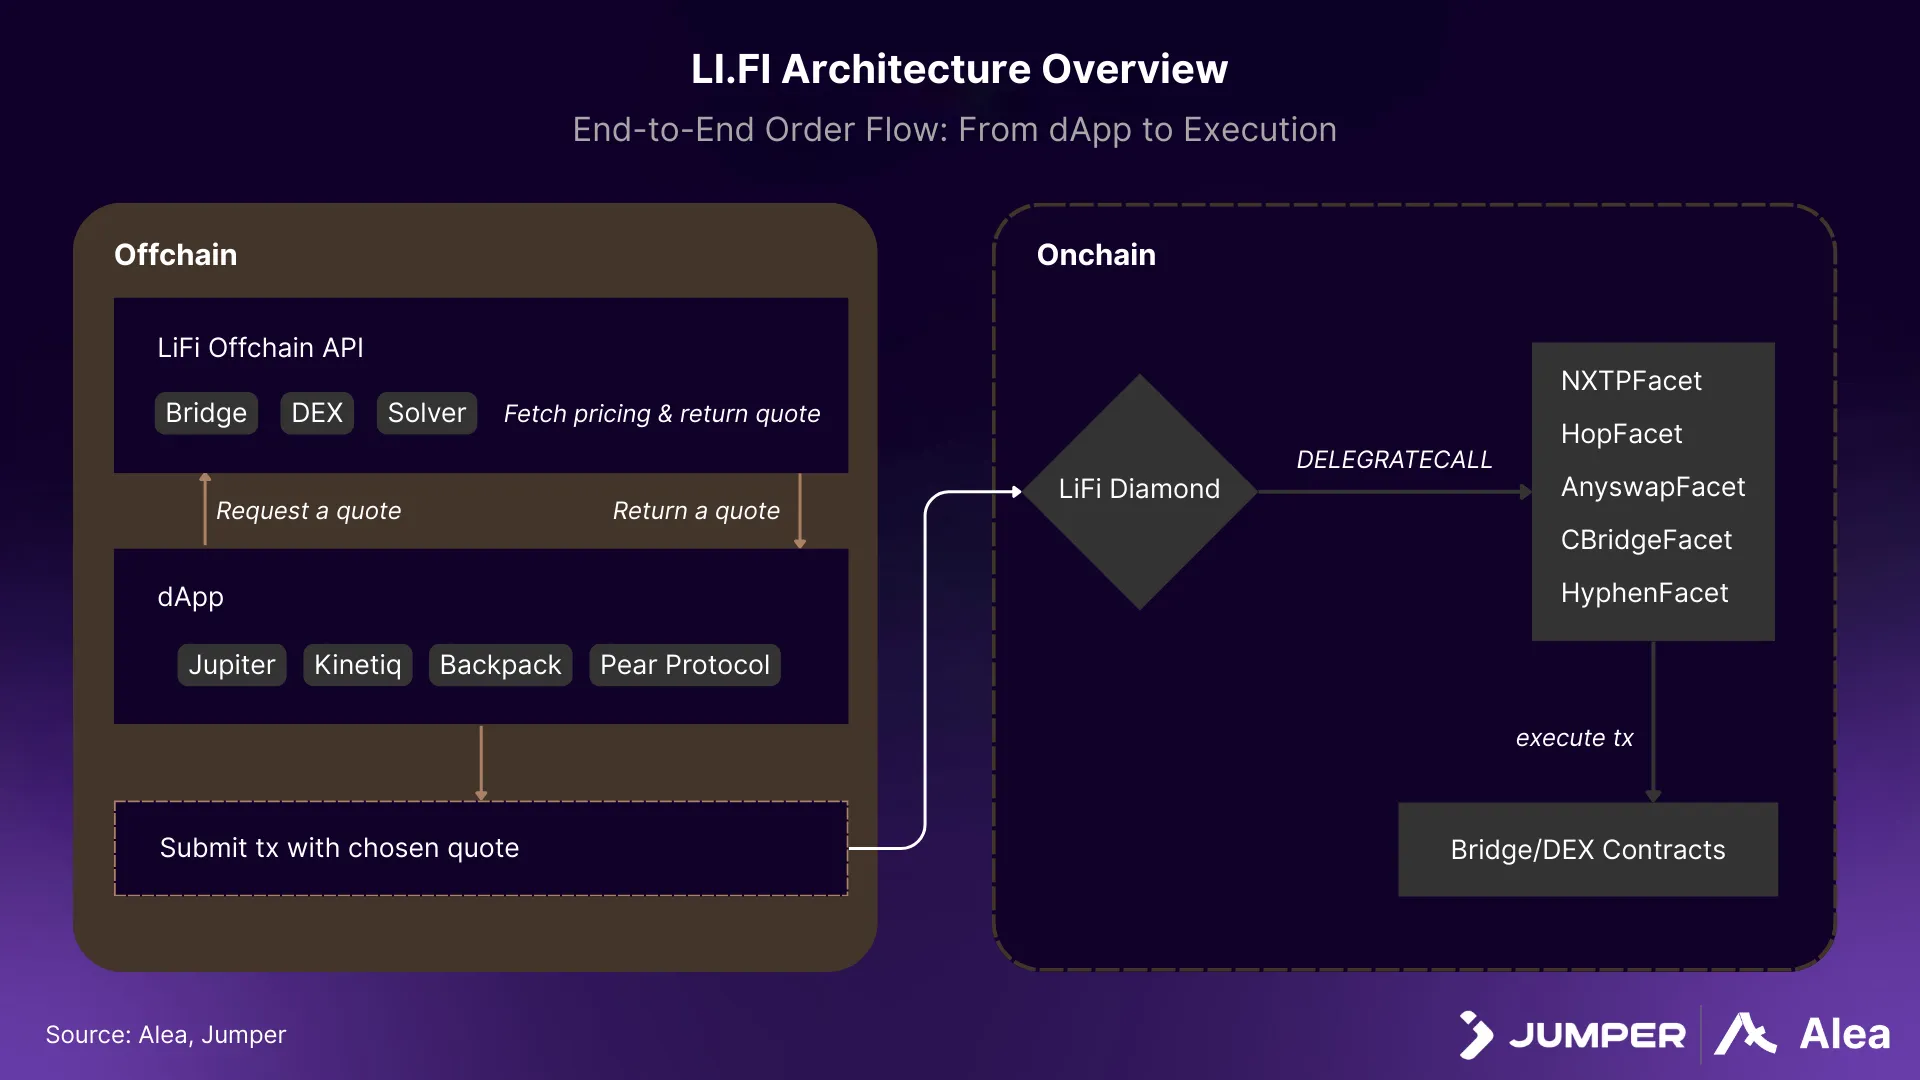
Task: Click the Alea logo icon
Action: pyautogui.click(x=1745, y=1035)
